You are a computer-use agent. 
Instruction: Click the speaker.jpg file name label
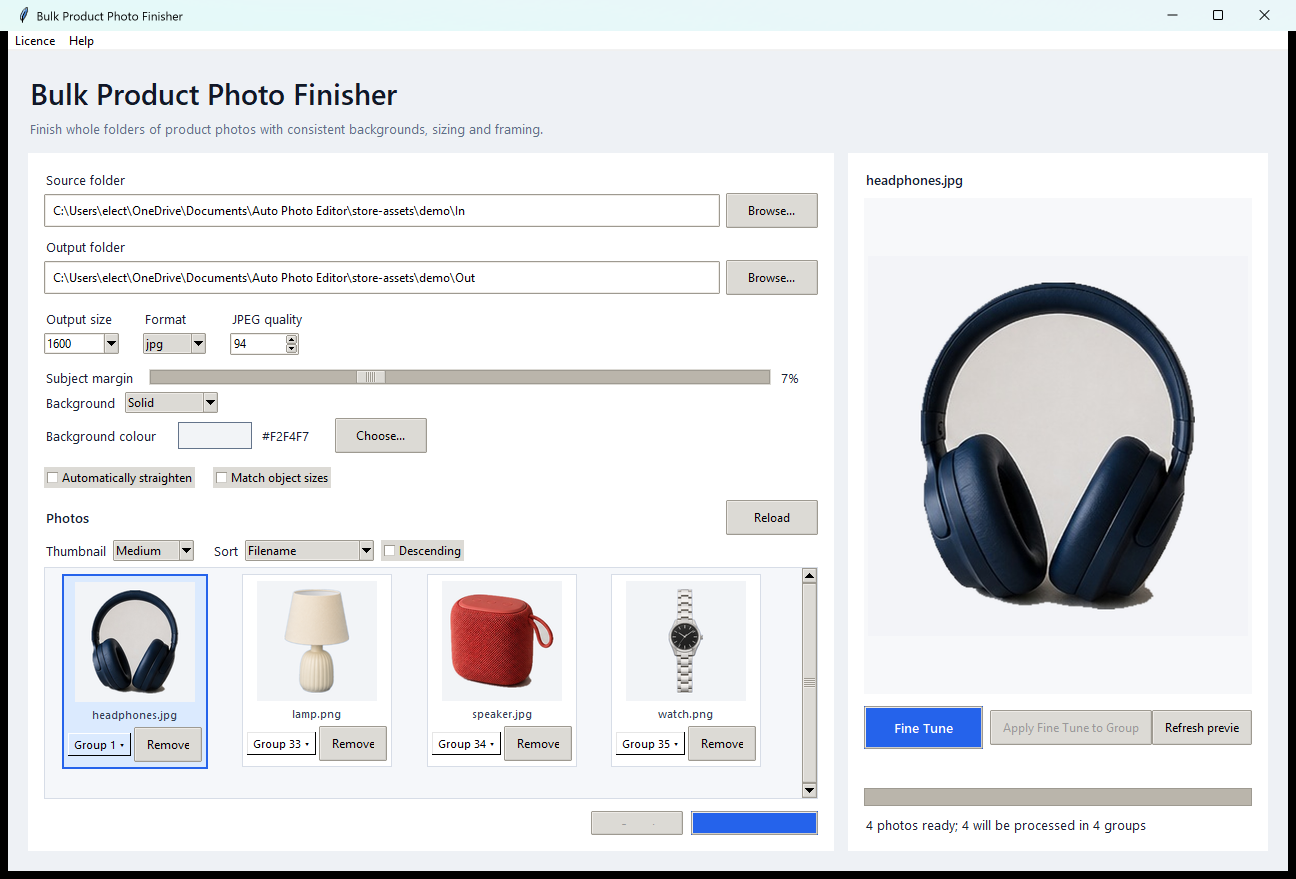(502, 715)
